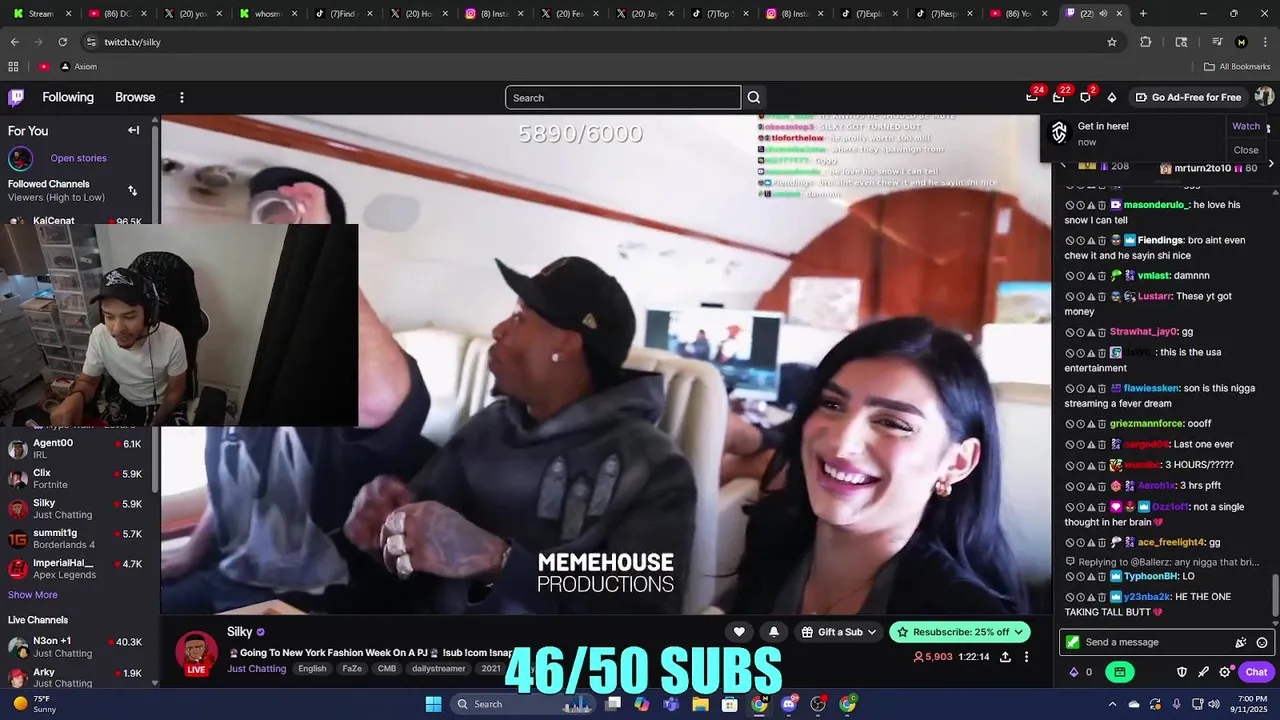Image resolution: width=1280 pixels, height=720 pixels.
Task: Follow heart icon under the stream
Action: 739,632
